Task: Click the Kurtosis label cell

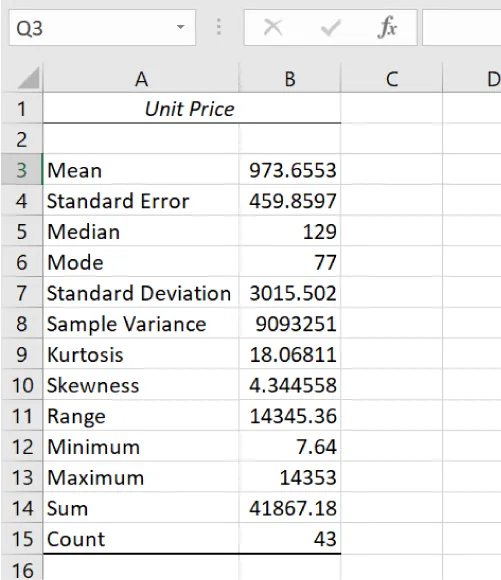Action: pyautogui.click(x=141, y=354)
